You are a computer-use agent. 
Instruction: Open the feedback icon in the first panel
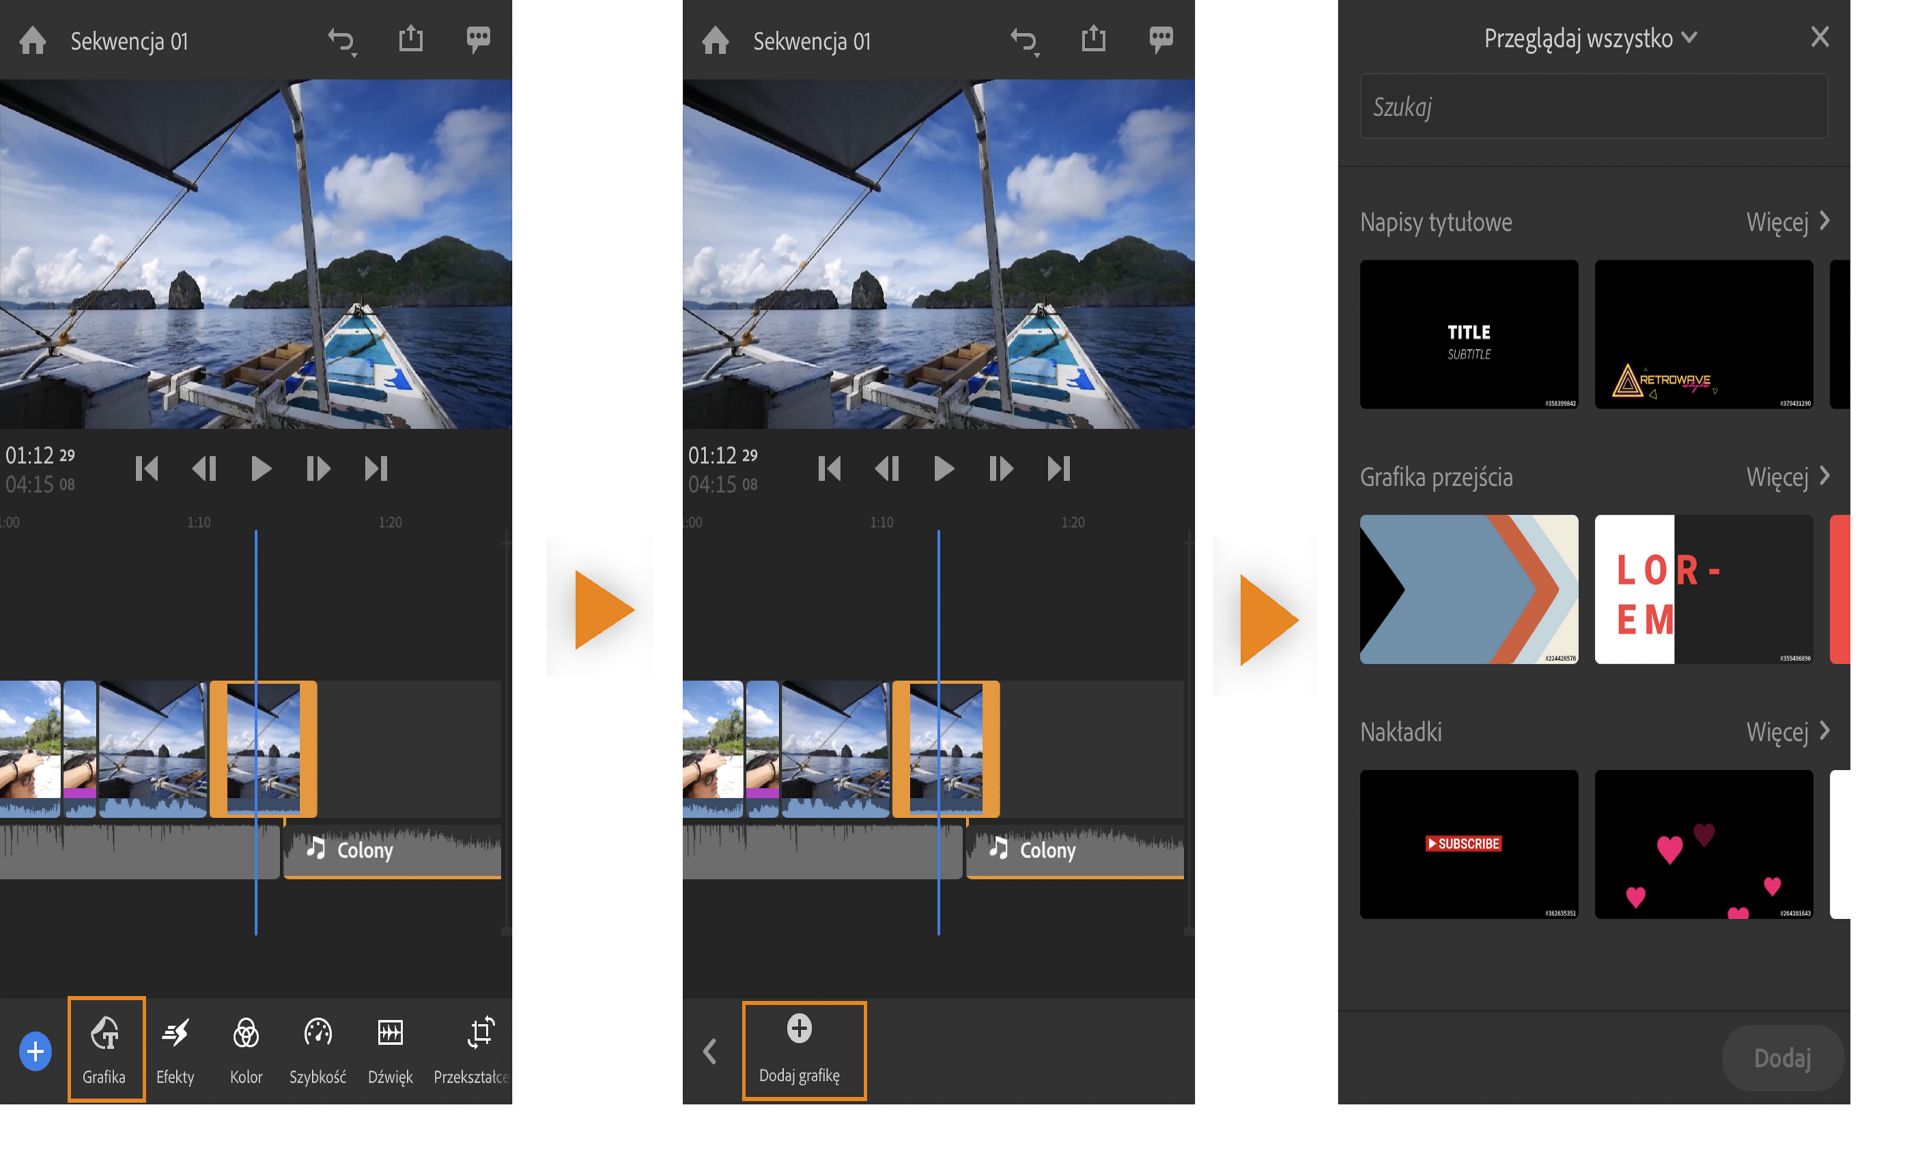pos(478,39)
